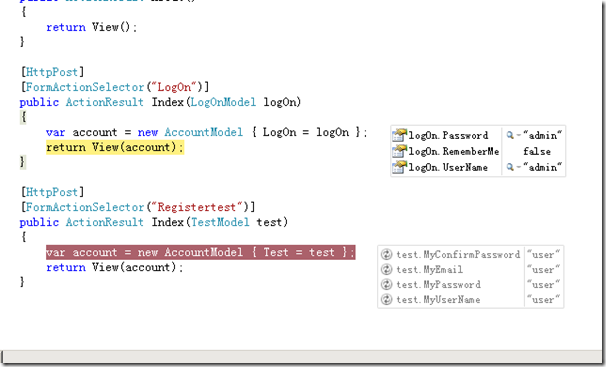Click the first [HttpPost] attribute
606x367 pixels.
point(52,72)
